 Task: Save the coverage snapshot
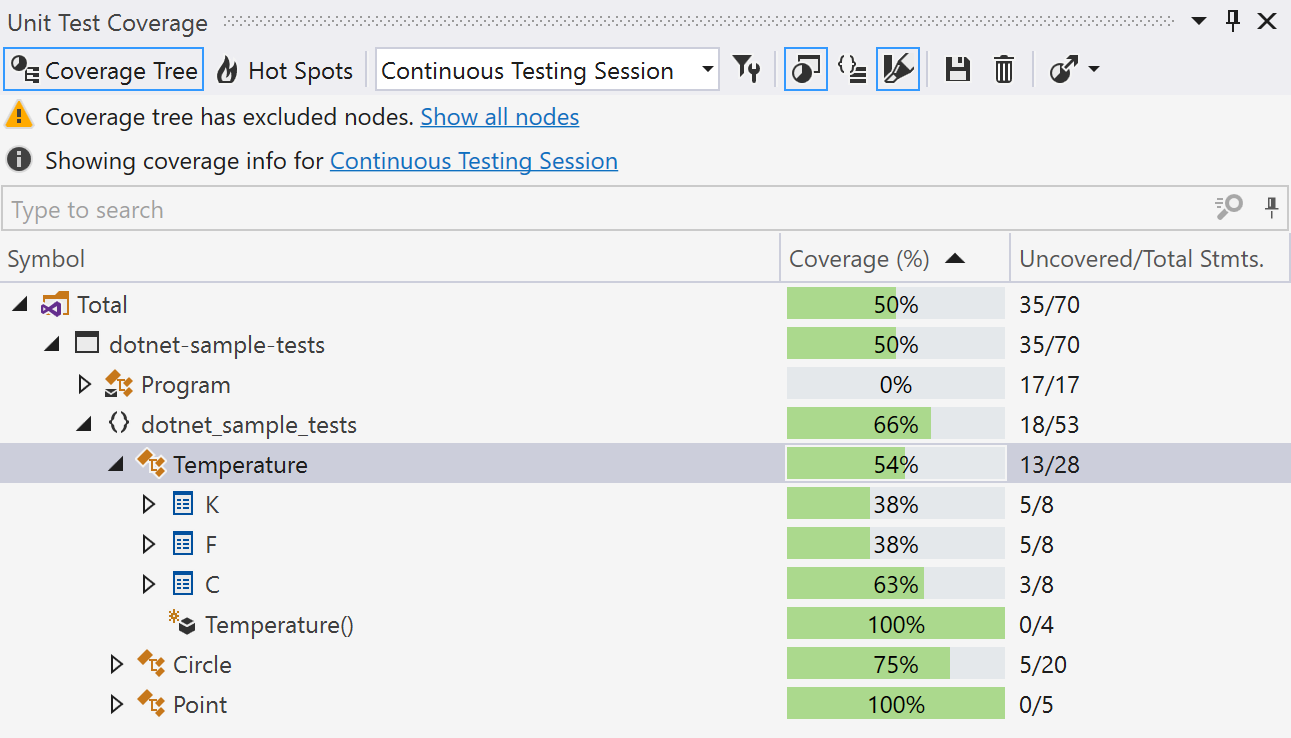957,69
